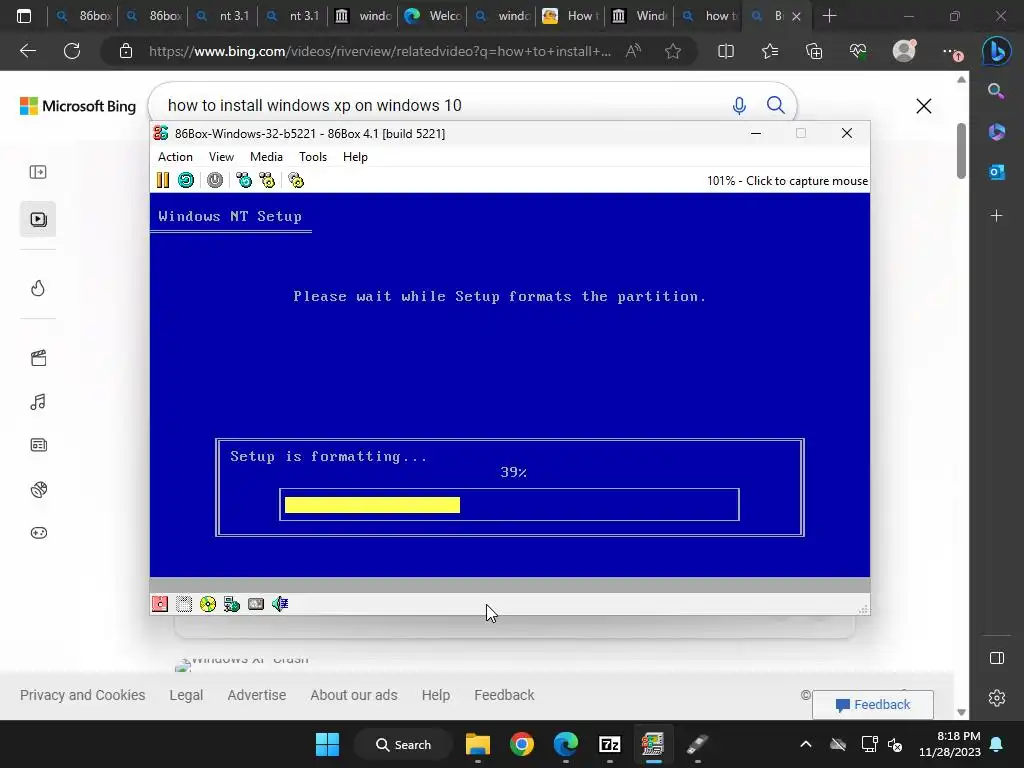Open the Edge tab actions menu icon
This screenshot has height=768, width=1024.
click(x=24, y=16)
